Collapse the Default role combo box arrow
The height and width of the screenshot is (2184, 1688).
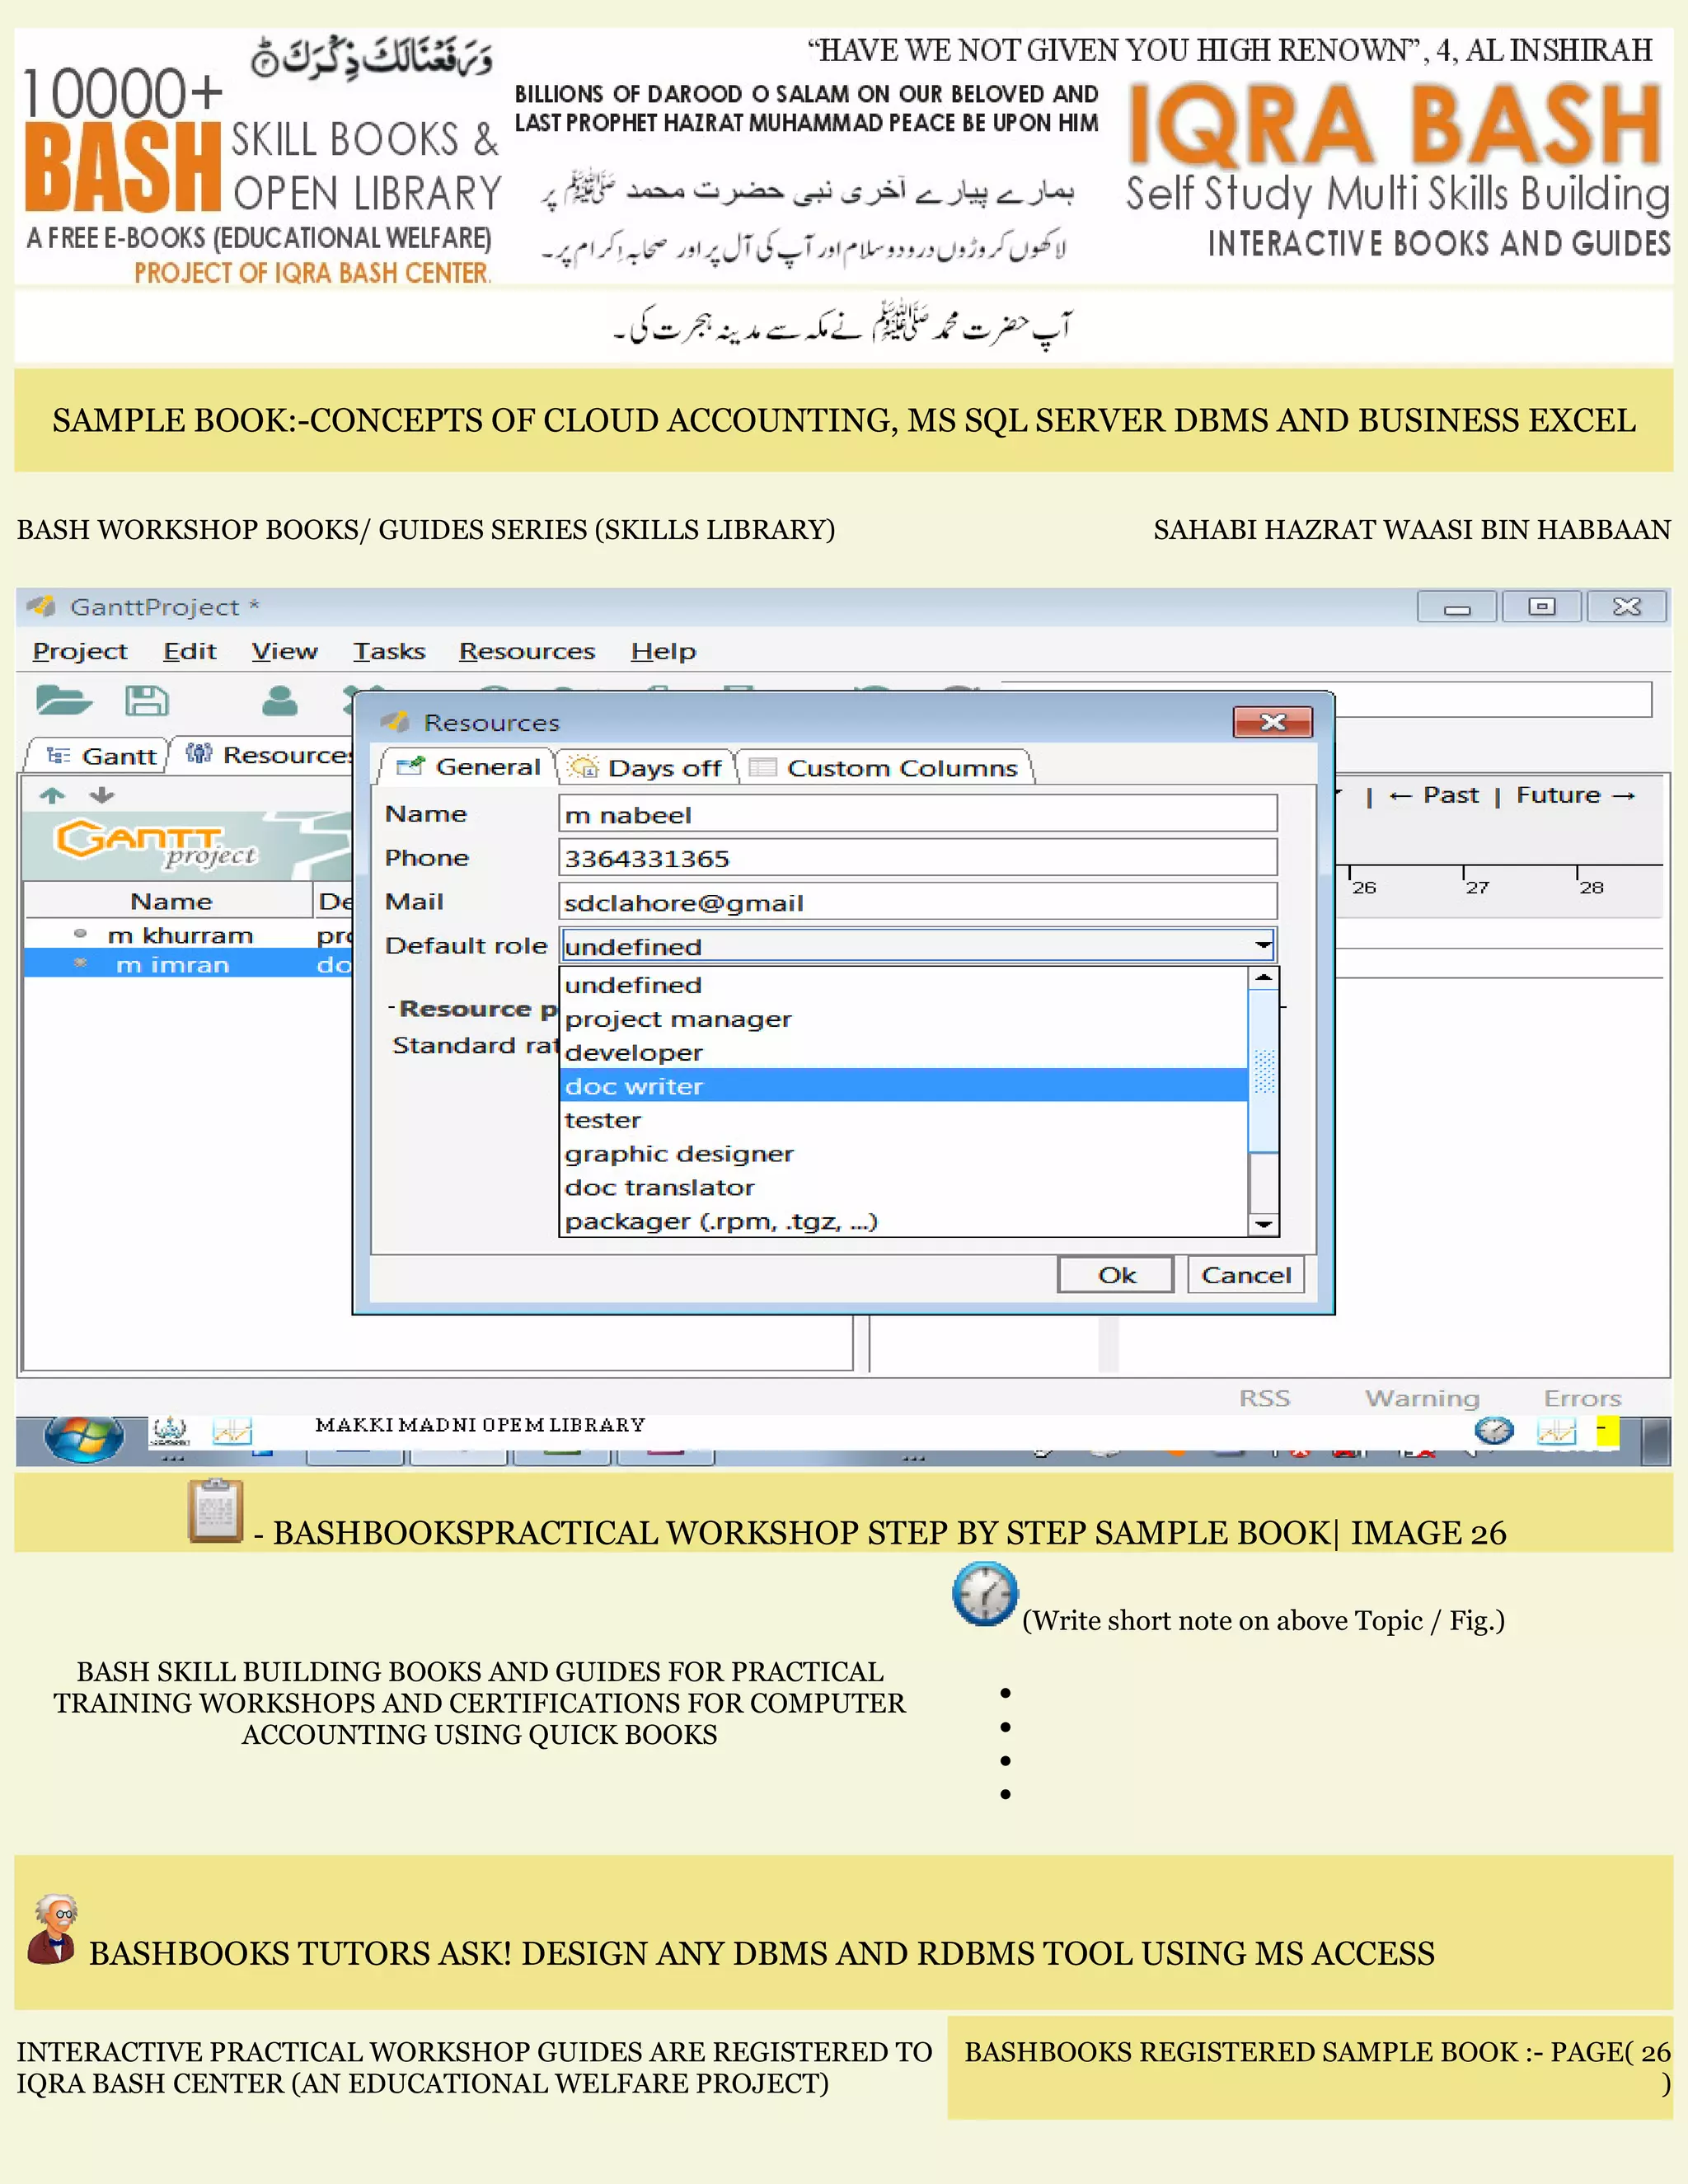coord(1263,945)
